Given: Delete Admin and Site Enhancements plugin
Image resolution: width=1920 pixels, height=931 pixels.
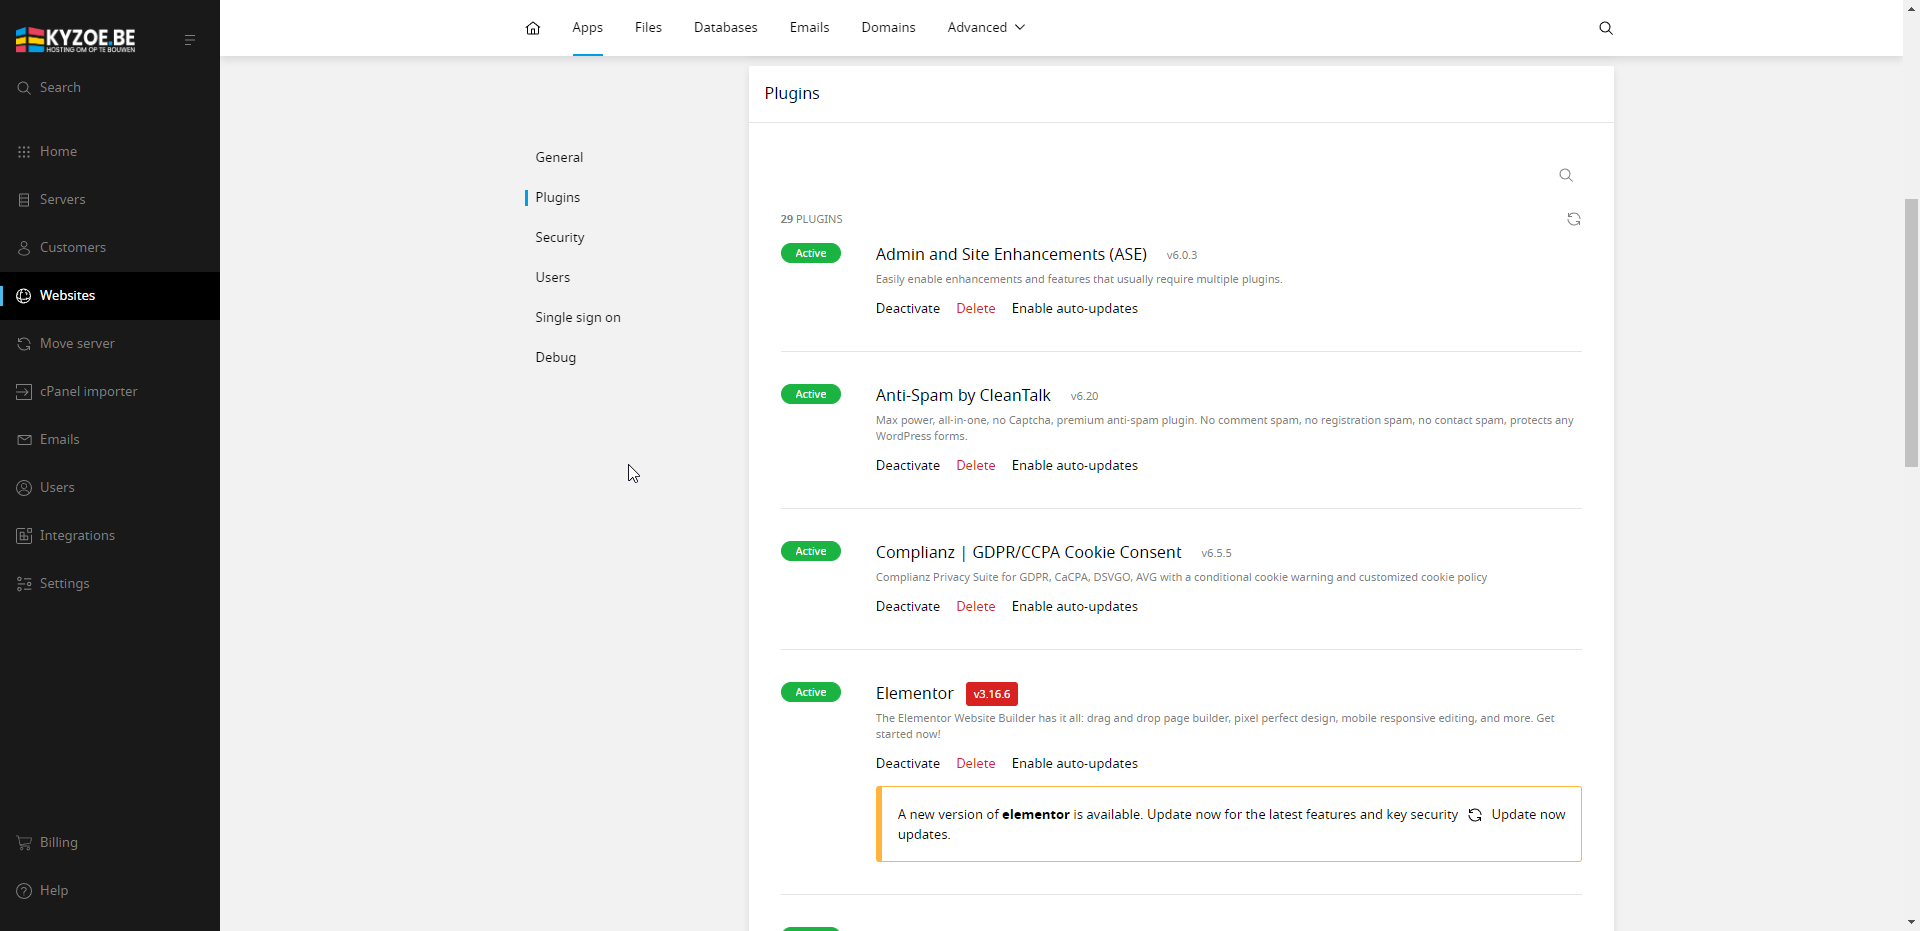Looking at the screenshot, I should pyautogui.click(x=976, y=308).
